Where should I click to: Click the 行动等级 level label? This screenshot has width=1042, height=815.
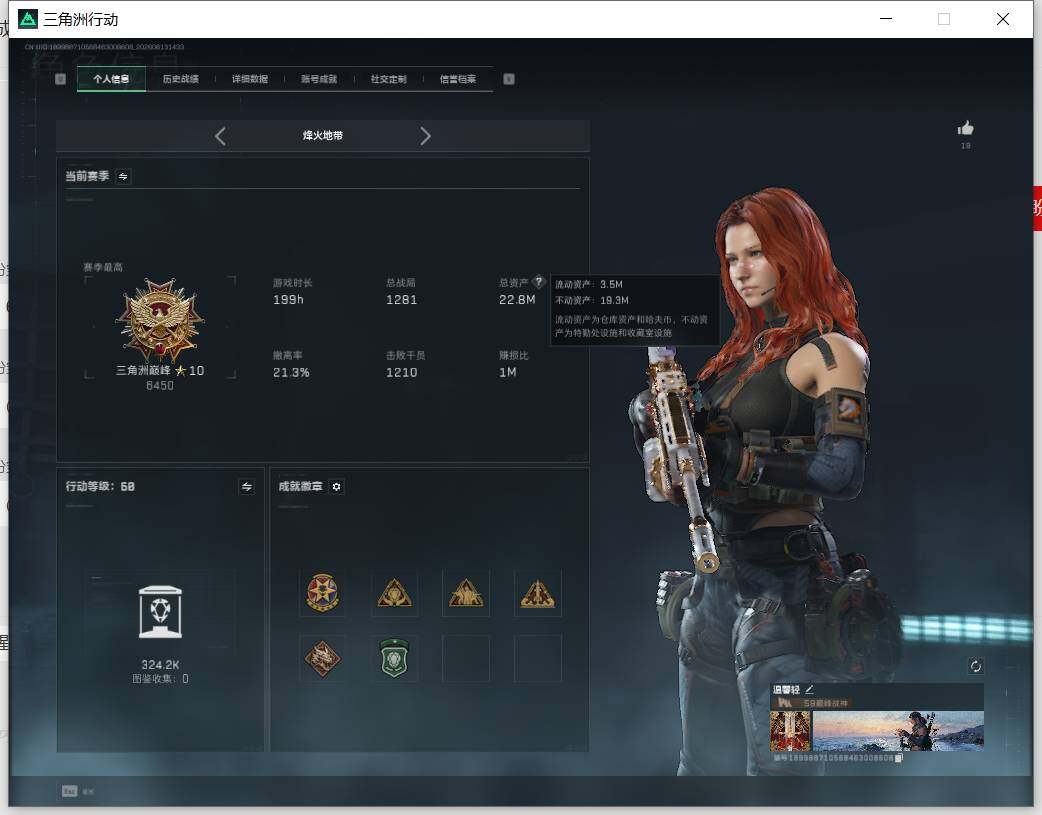100,487
